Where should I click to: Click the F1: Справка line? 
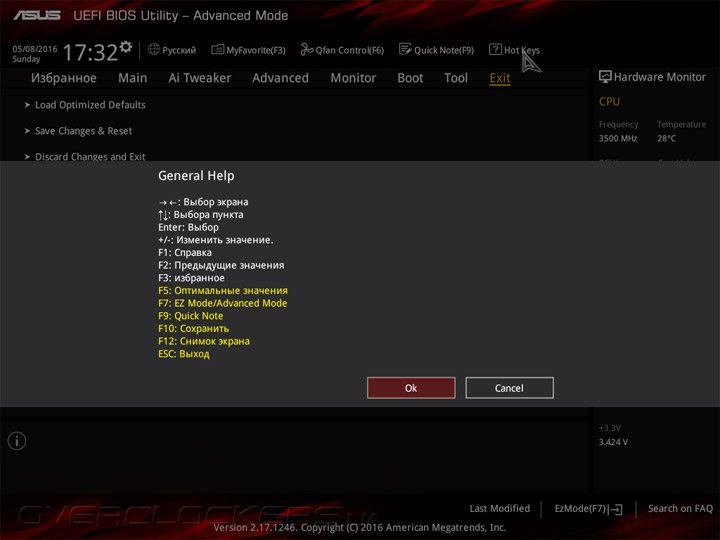(185, 253)
